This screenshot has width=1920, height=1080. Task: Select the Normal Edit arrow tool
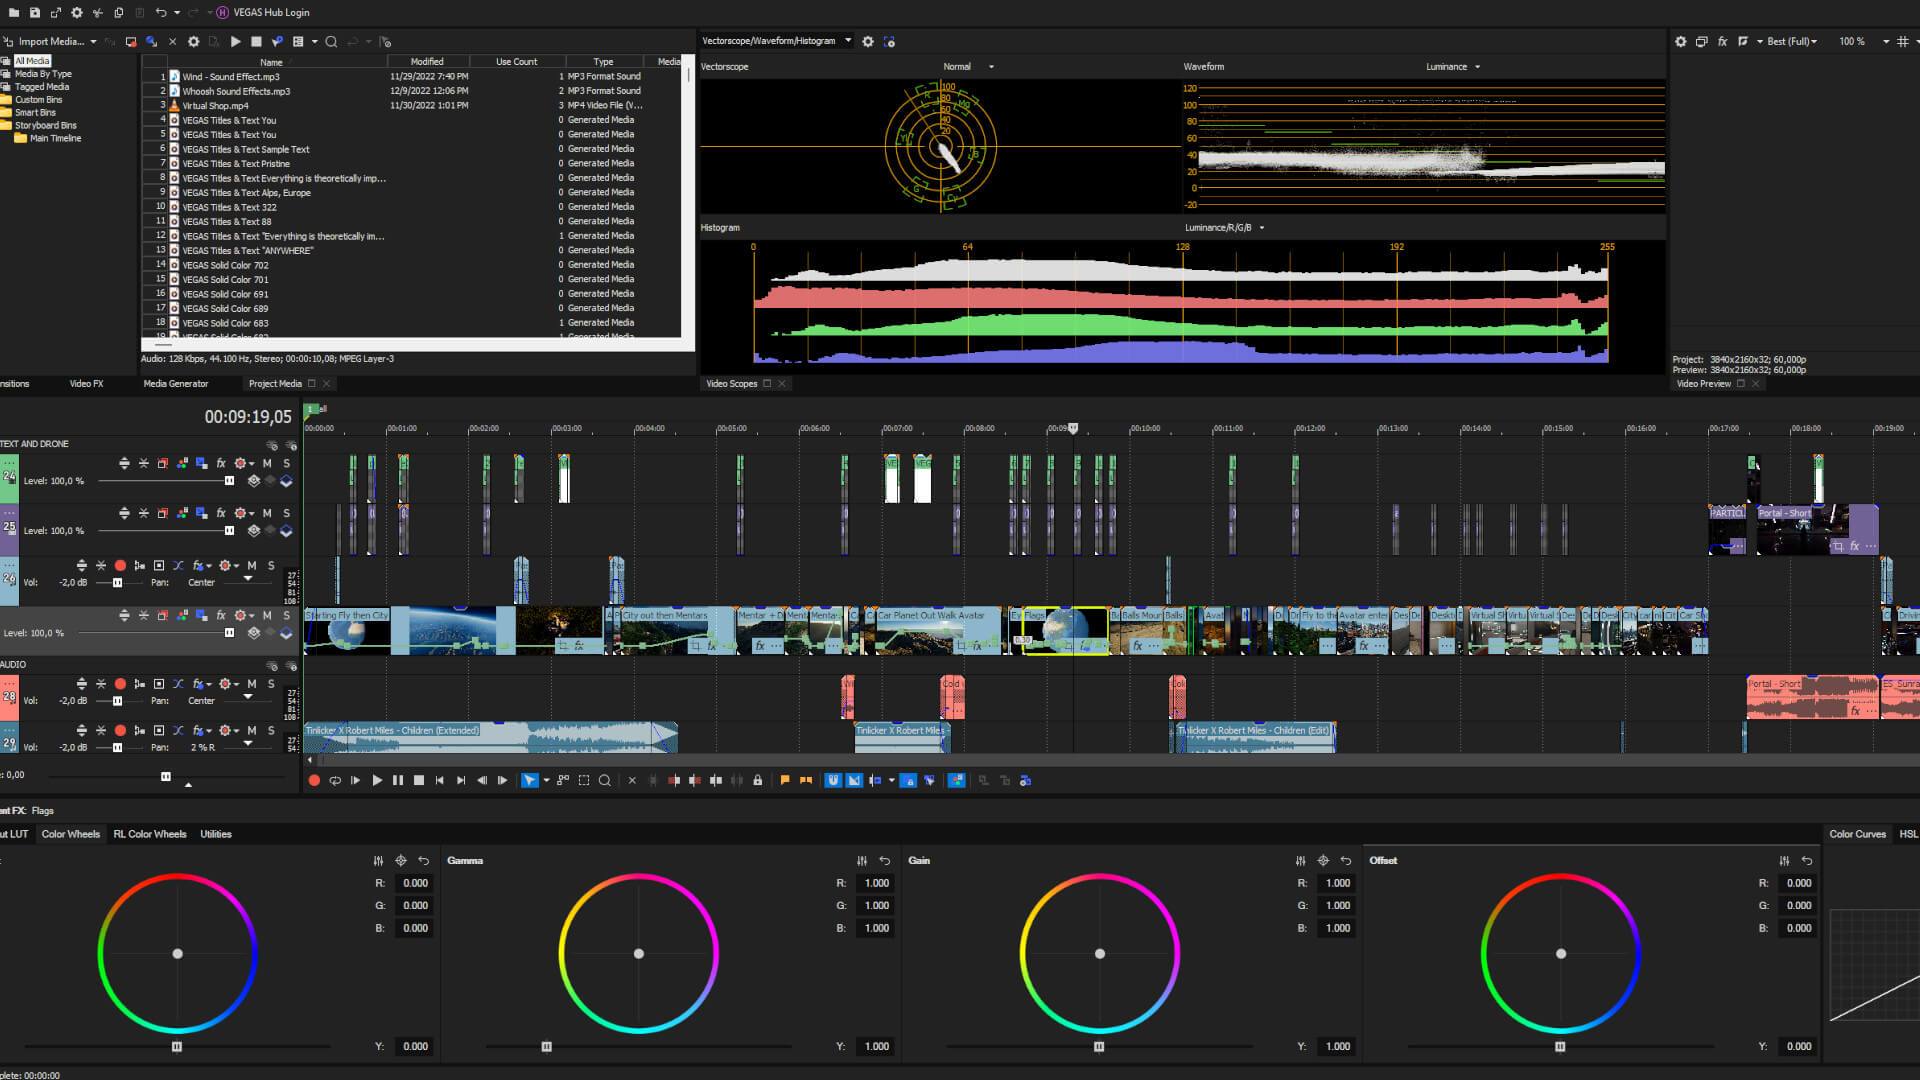tap(529, 781)
